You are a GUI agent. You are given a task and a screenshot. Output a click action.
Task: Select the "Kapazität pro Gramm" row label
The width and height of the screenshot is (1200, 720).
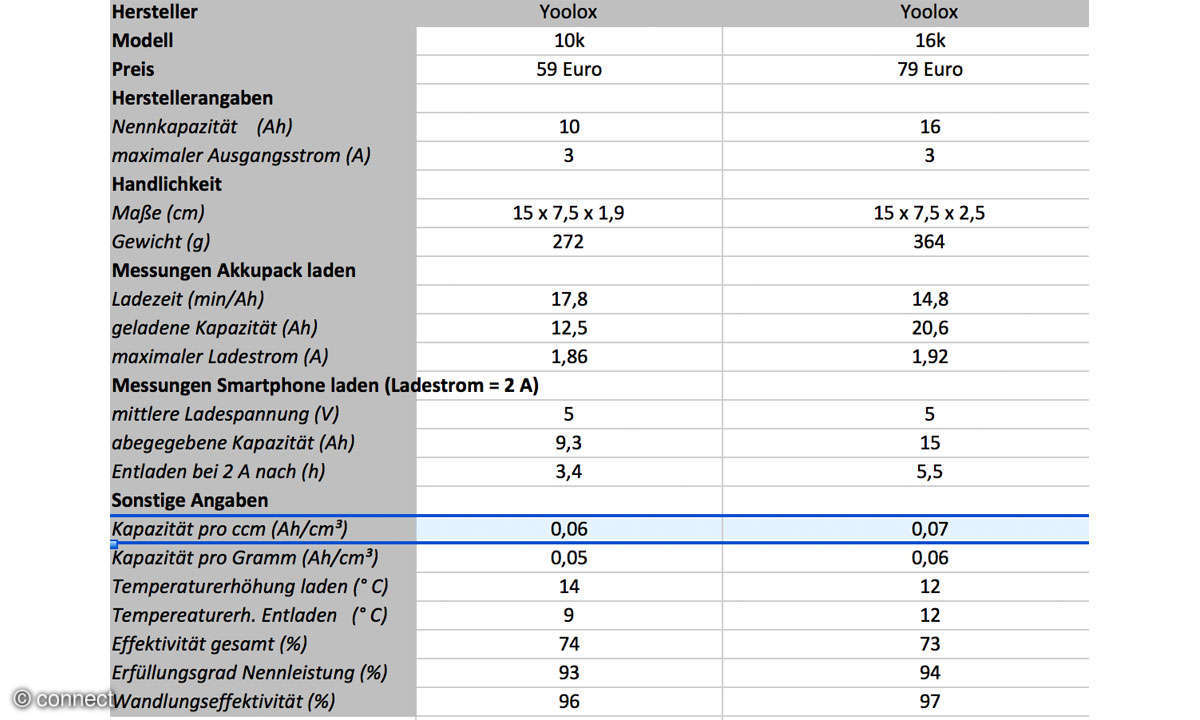245,558
